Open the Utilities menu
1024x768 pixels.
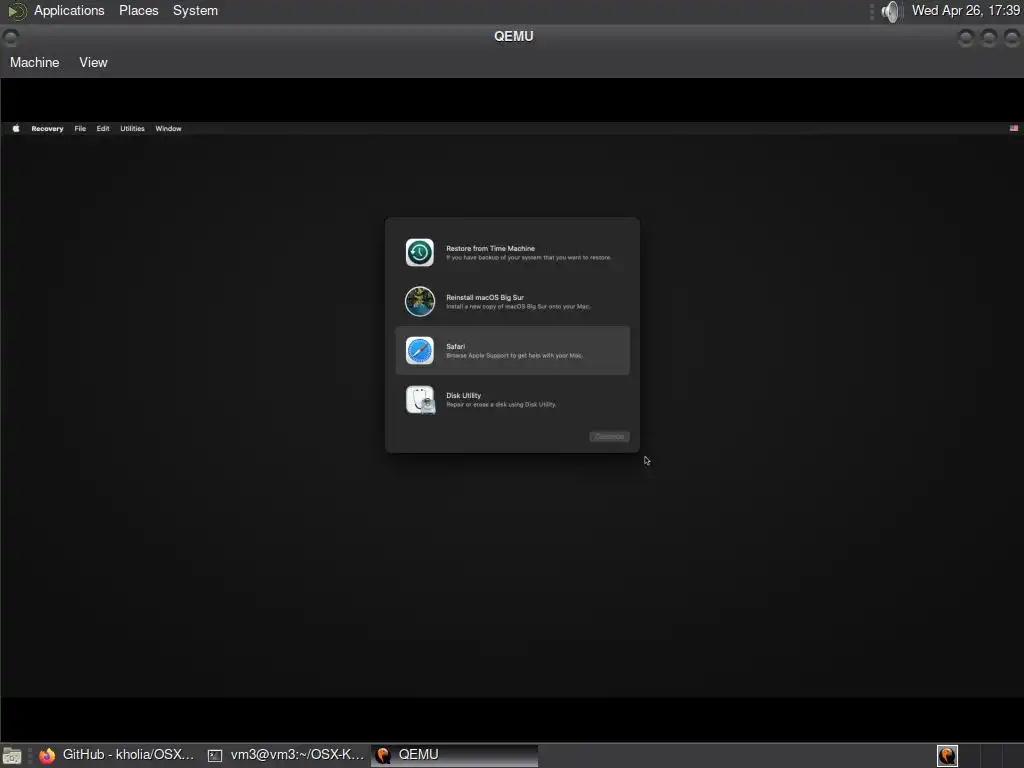click(x=132, y=129)
